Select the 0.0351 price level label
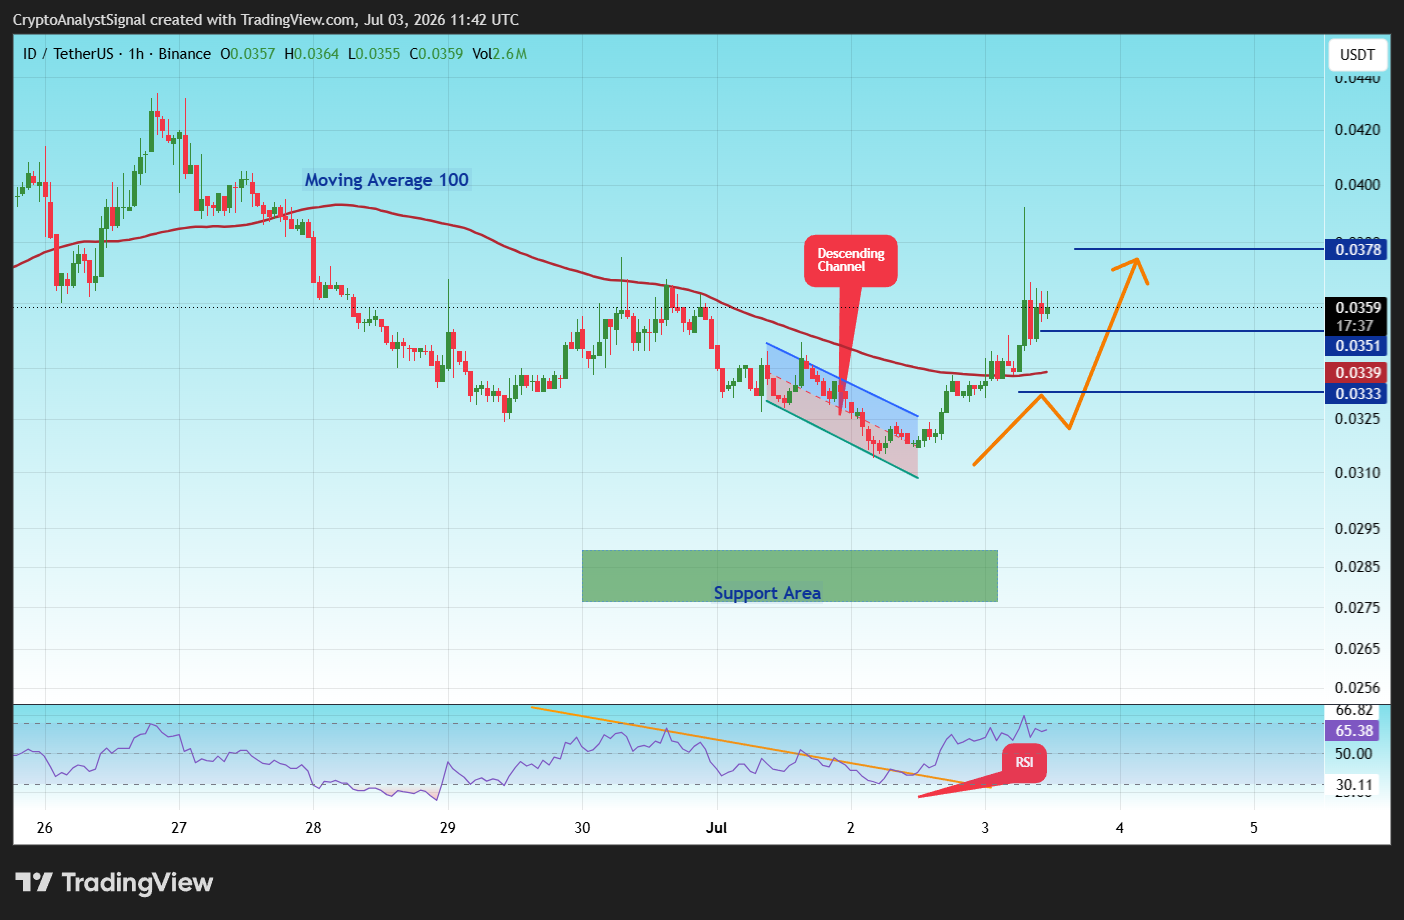The width and height of the screenshot is (1404, 920). (x=1357, y=346)
